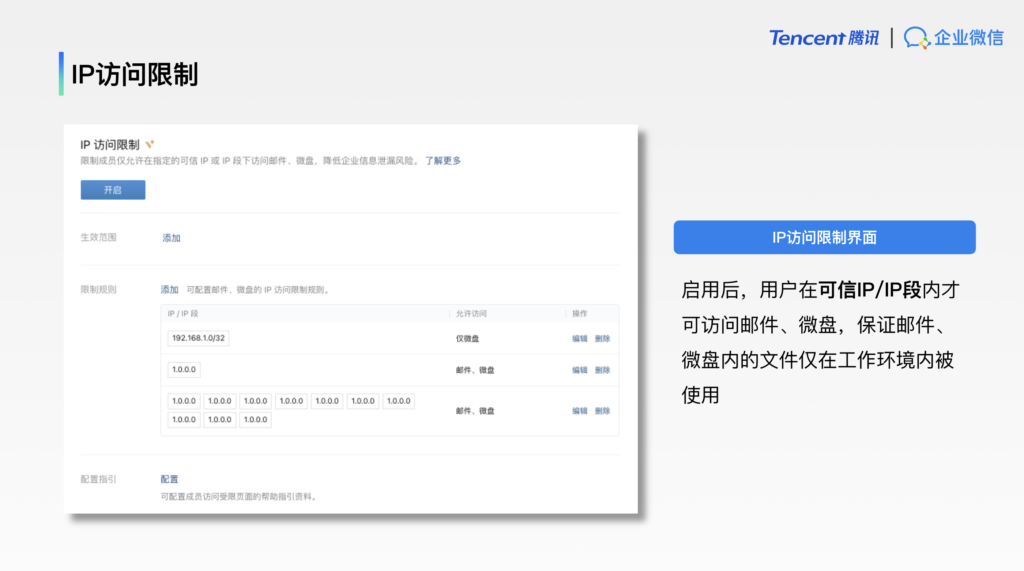The height and width of the screenshot is (571, 1024).
Task: Click the 企业微信 chat bubble logo icon
Action: click(916, 38)
